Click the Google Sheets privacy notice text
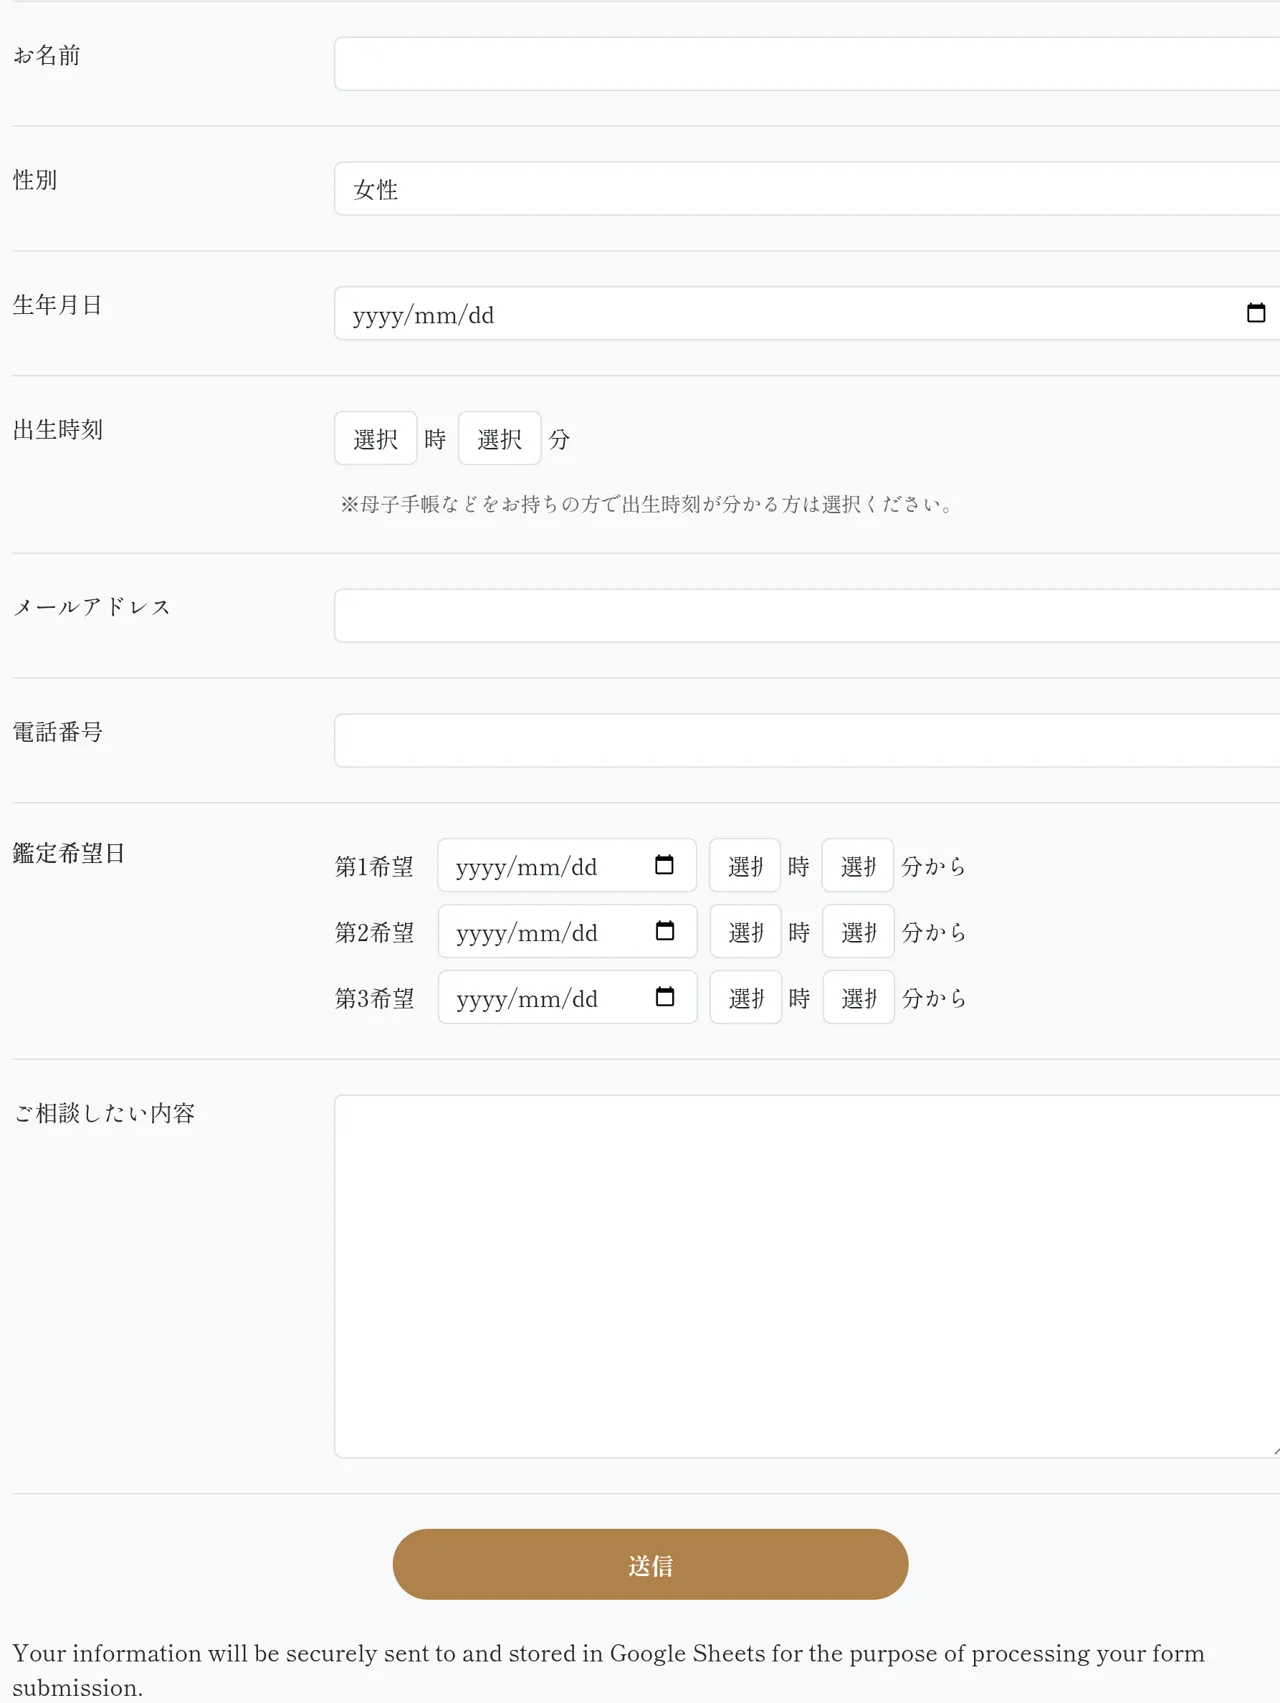Viewport: 1280px width, 1703px height. pyautogui.click(x=608, y=1670)
